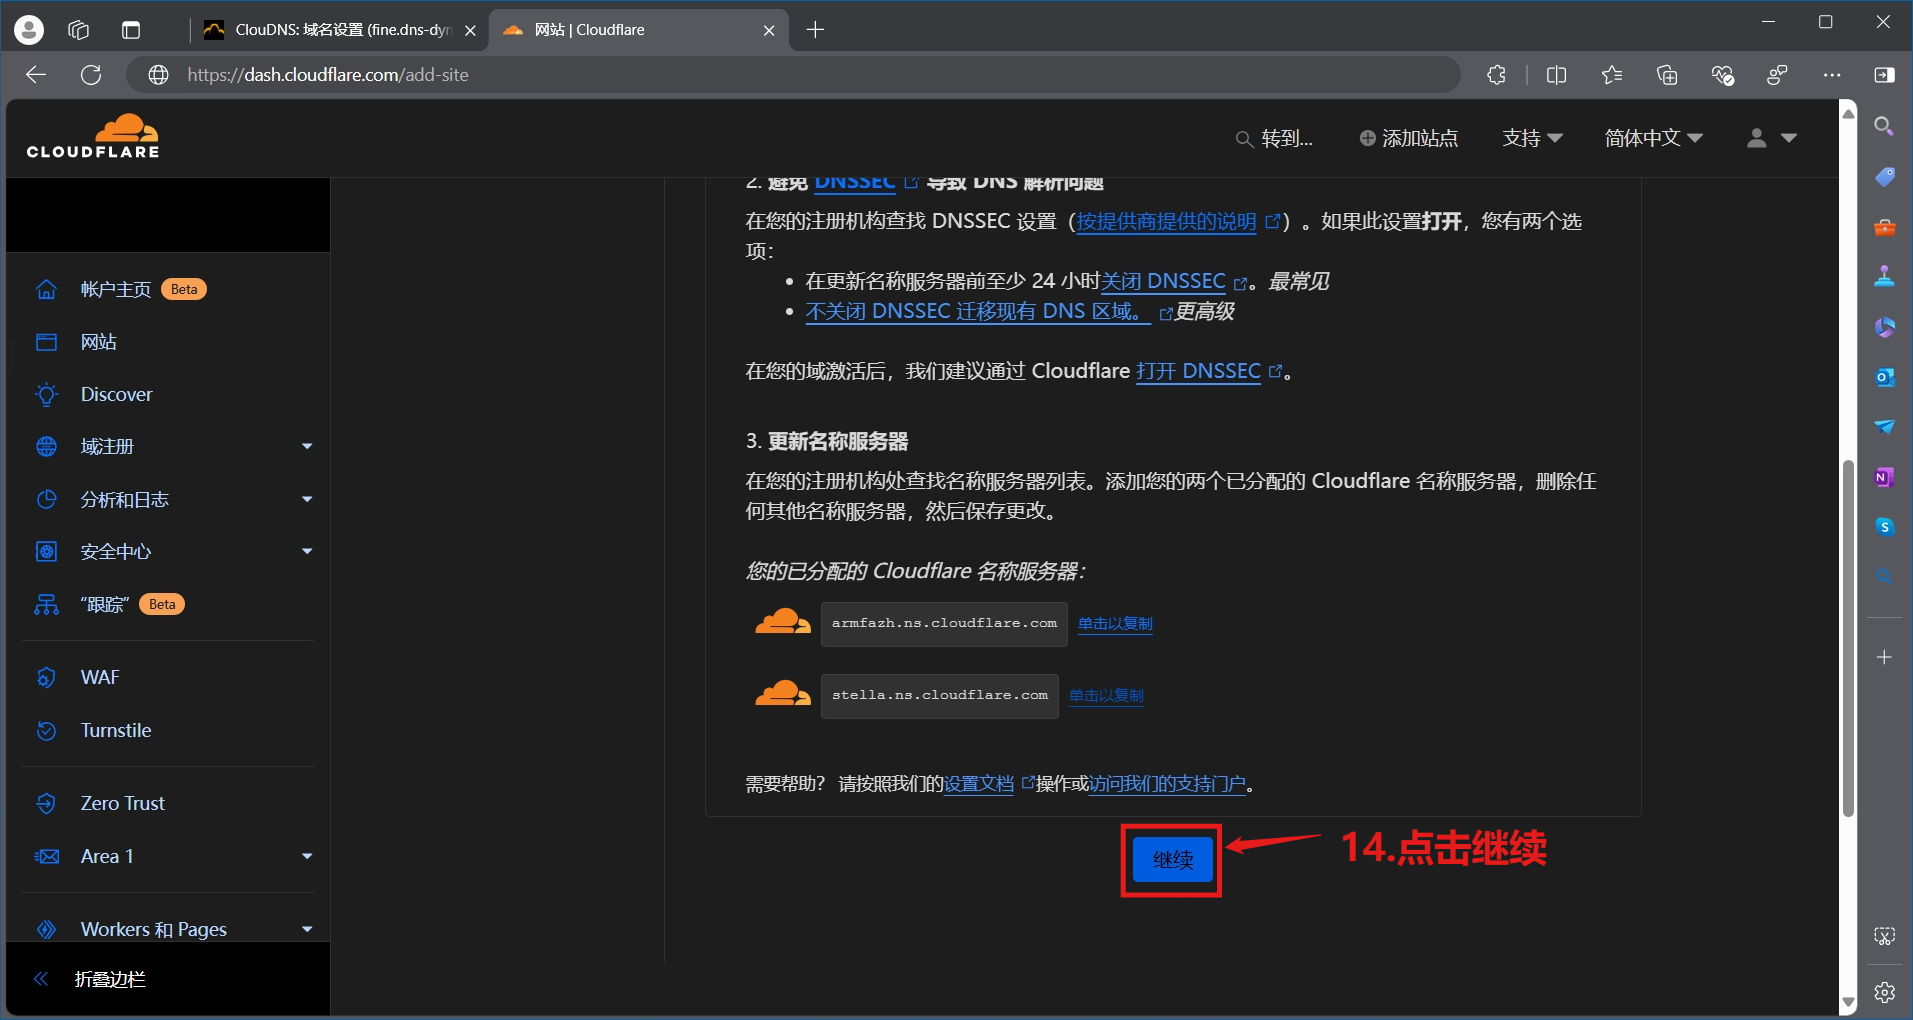Refresh the page
This screenshot has width=1913, height=1020.
click(91, 75)
